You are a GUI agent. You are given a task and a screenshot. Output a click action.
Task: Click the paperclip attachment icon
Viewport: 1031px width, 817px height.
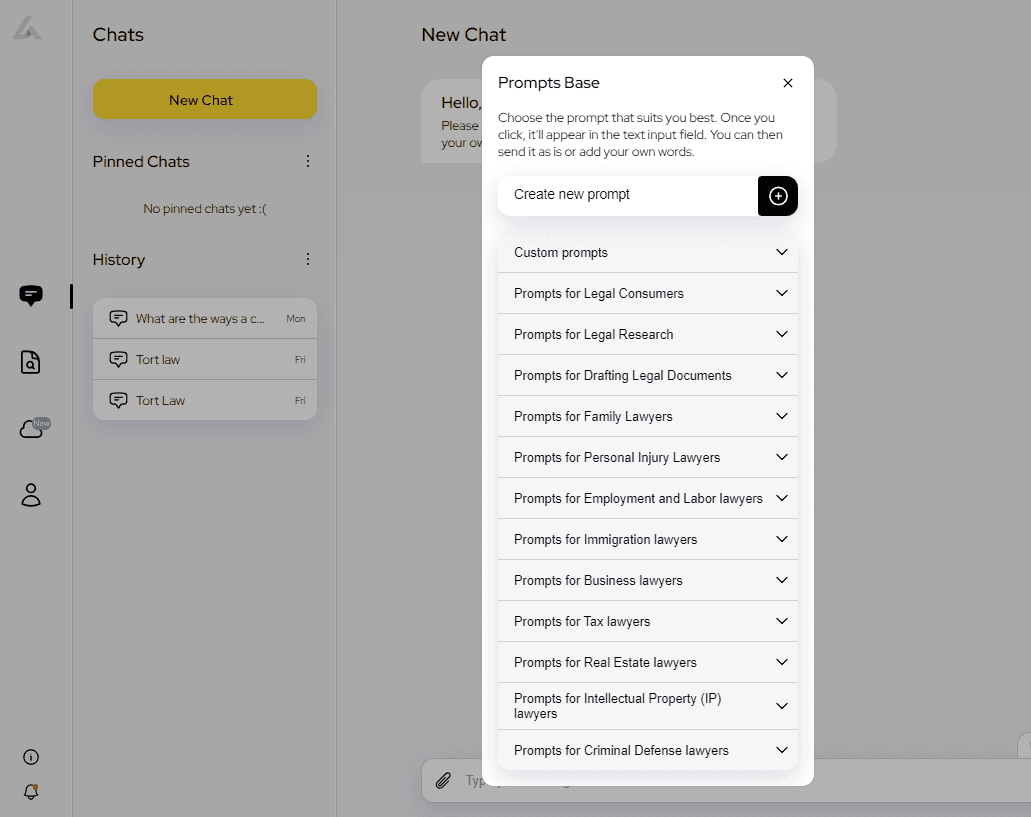click(x=444, y=780)
